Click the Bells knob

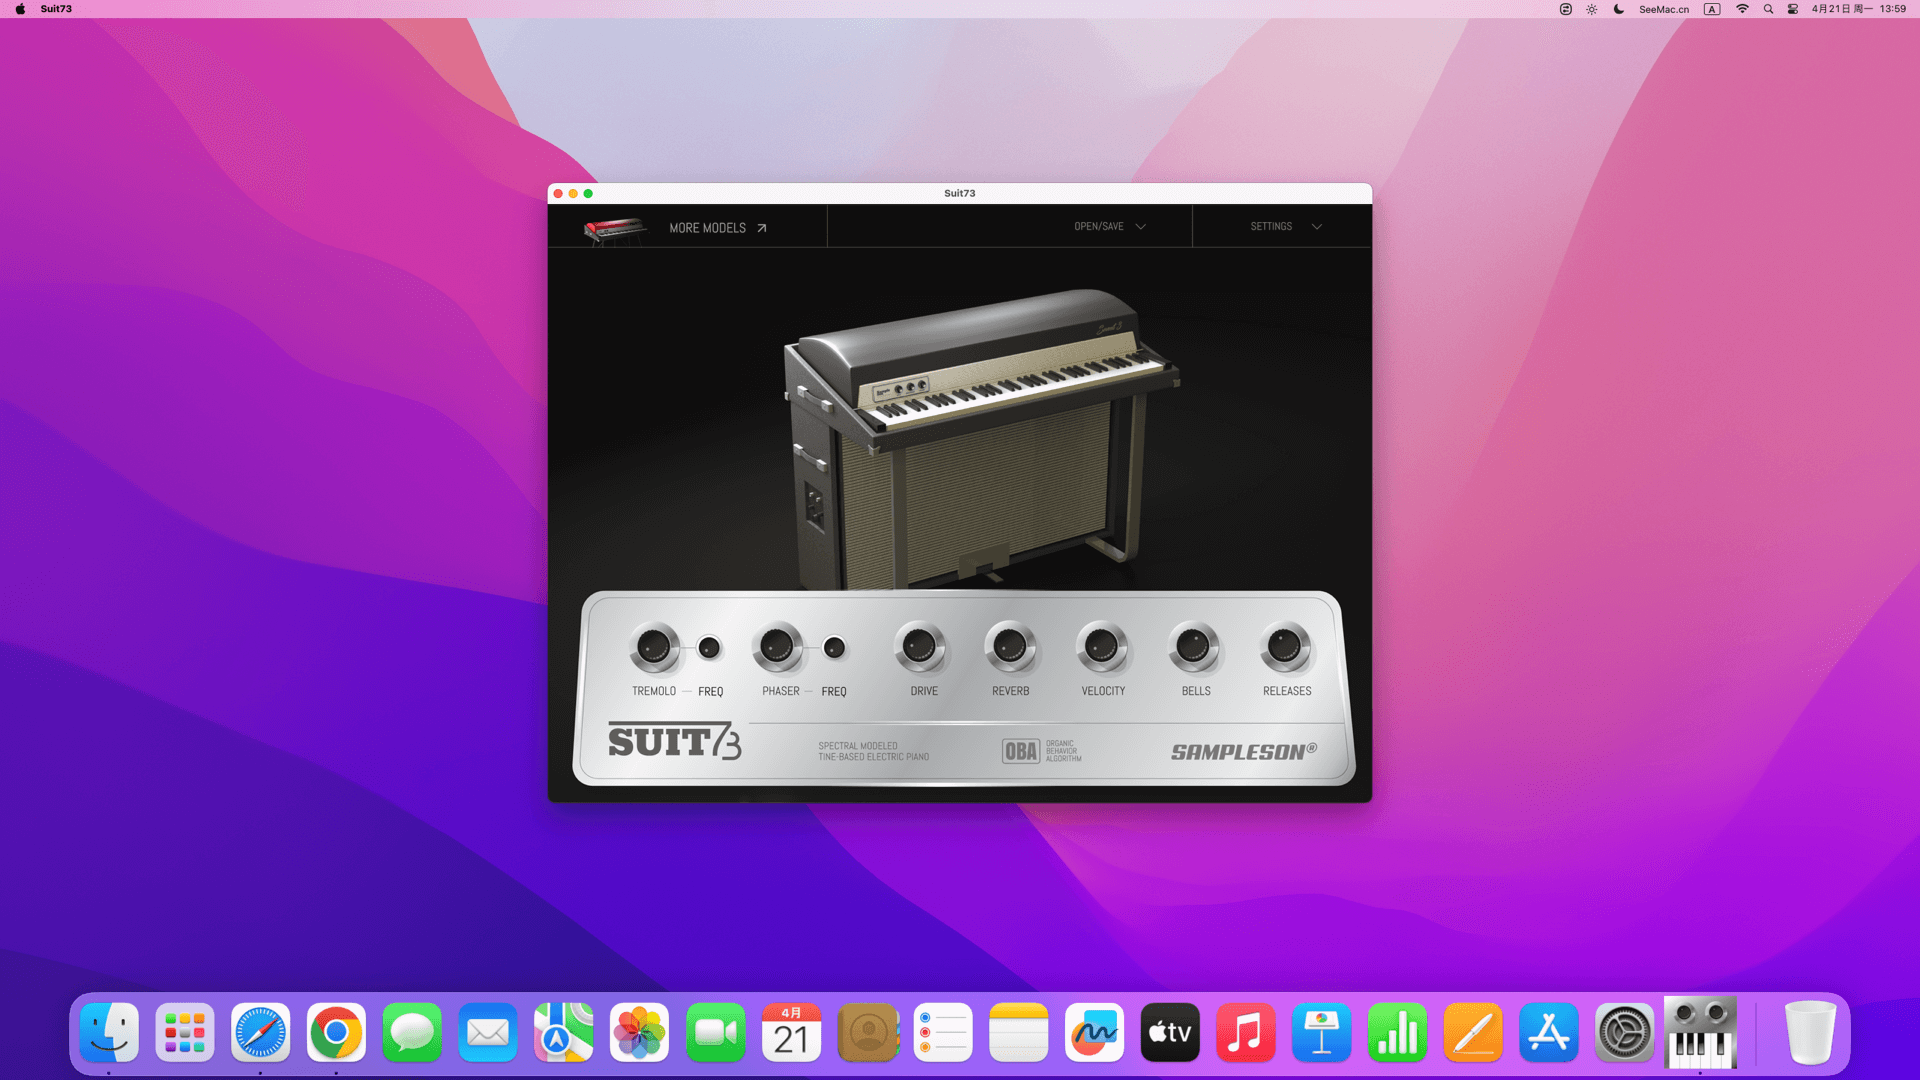pyautogui.click(x=1194, y=648)
